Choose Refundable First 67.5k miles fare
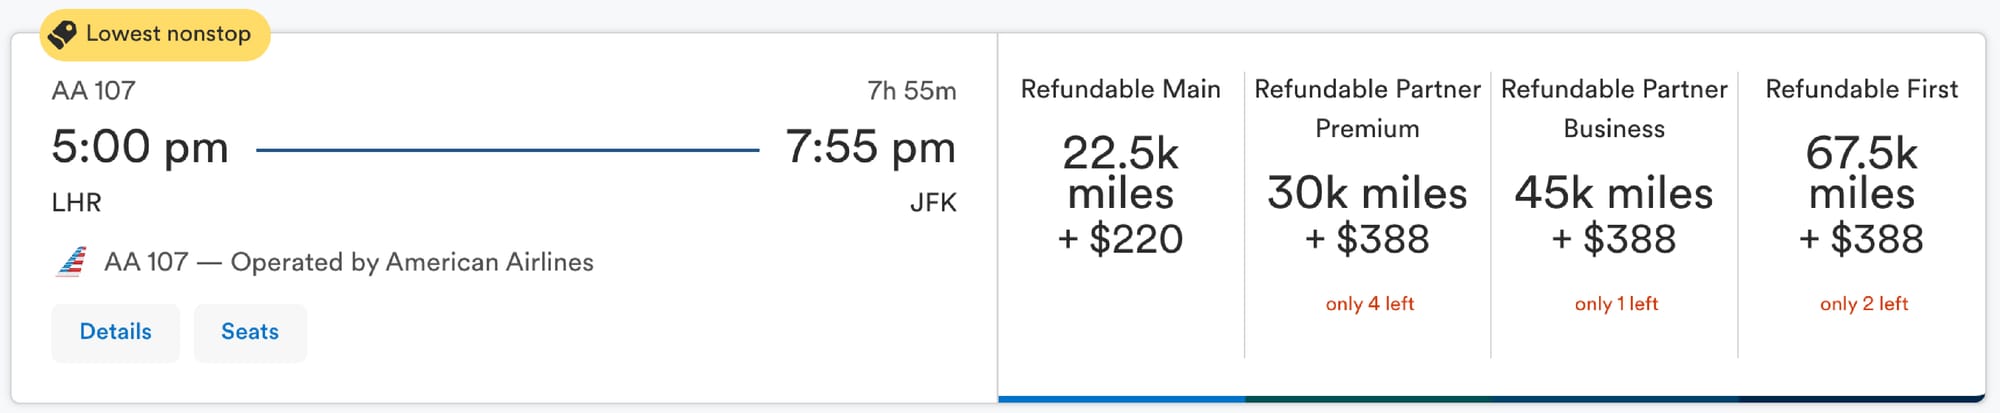The height and width of the screenshot is (413, 2000). pyautogui.click(x=1861, y=215)
